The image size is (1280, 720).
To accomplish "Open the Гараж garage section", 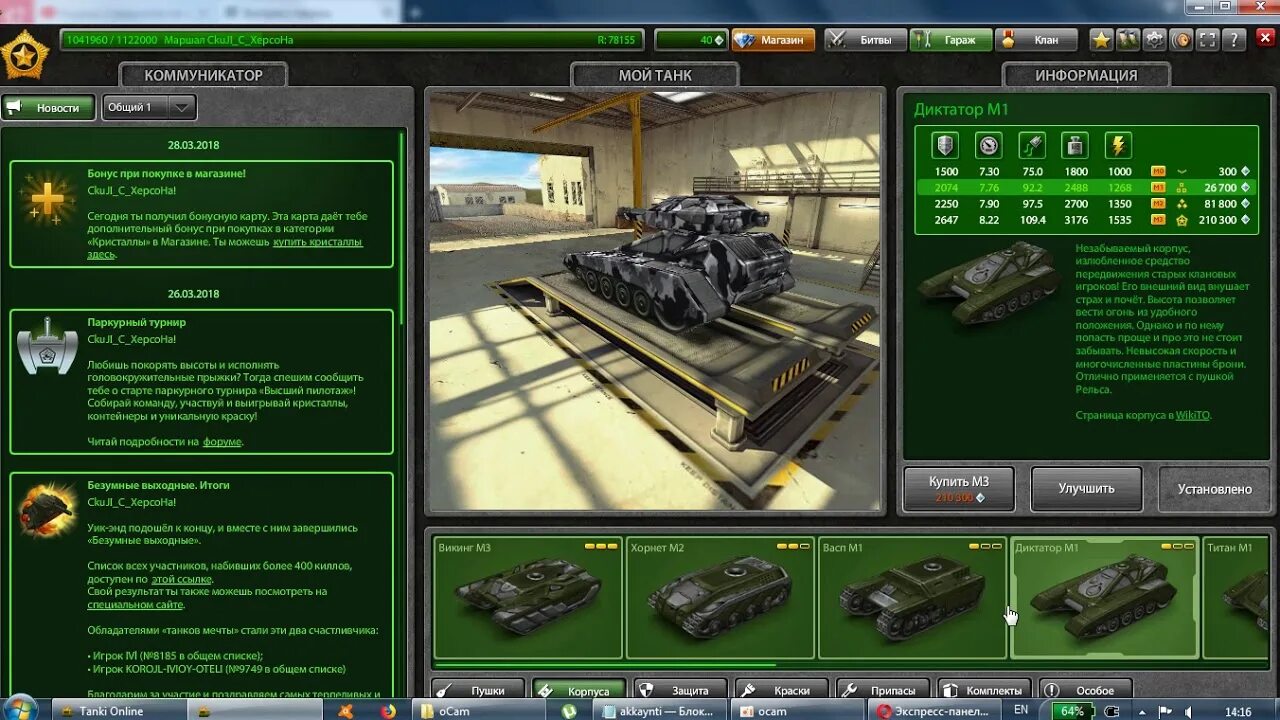I will 951,40.
